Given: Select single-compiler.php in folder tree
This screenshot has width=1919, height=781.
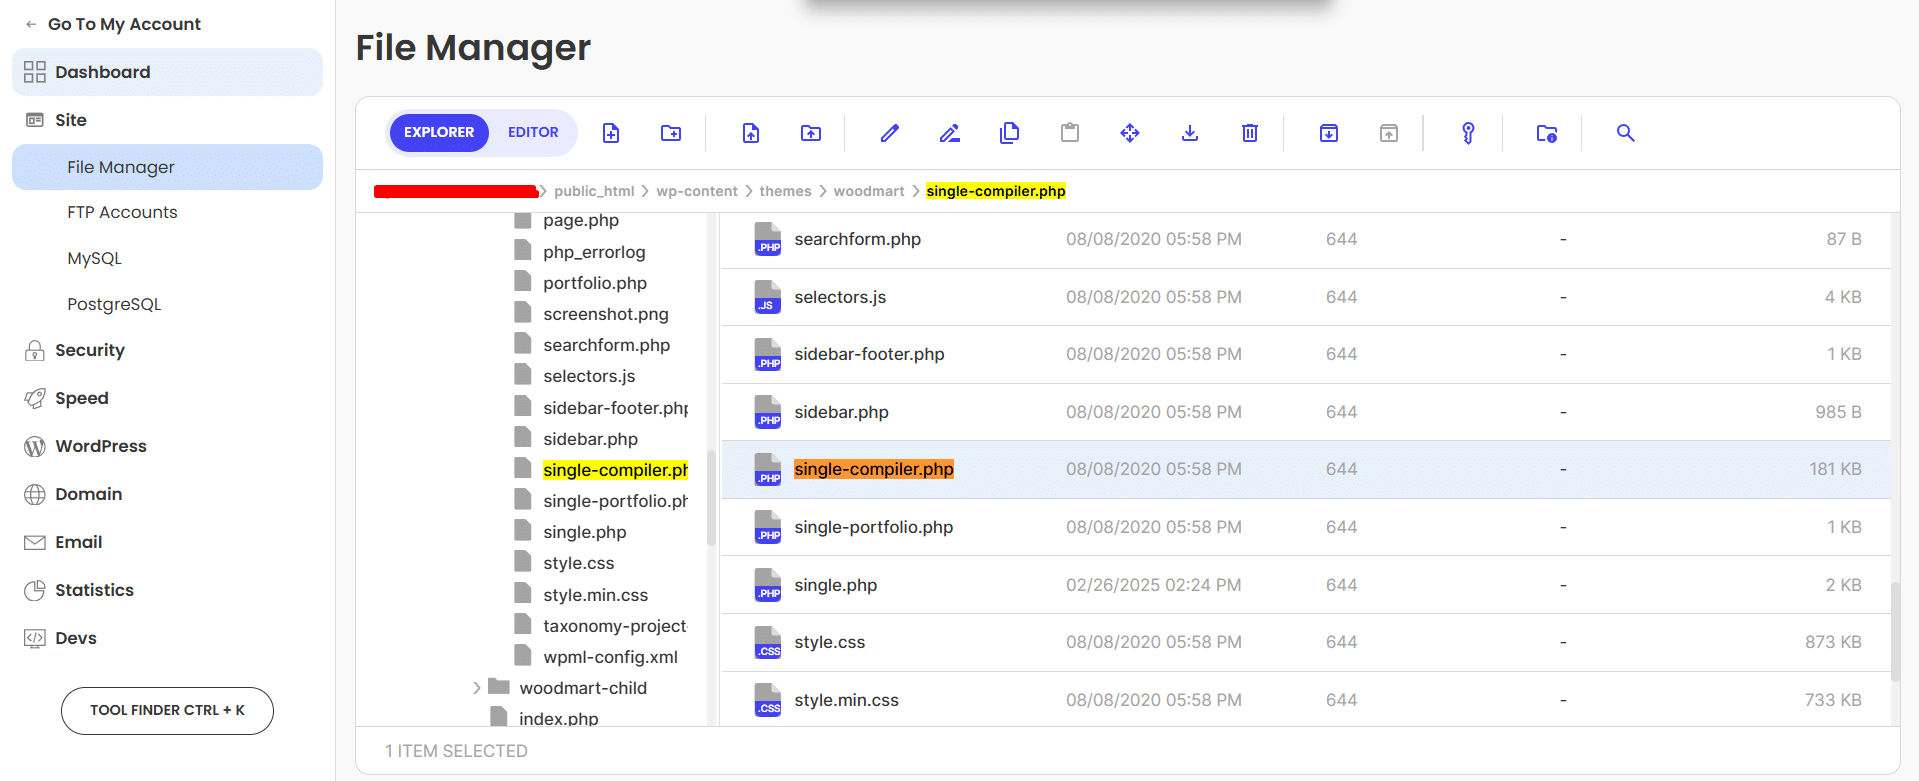Looking at the screenshot, I should point(615,470).
